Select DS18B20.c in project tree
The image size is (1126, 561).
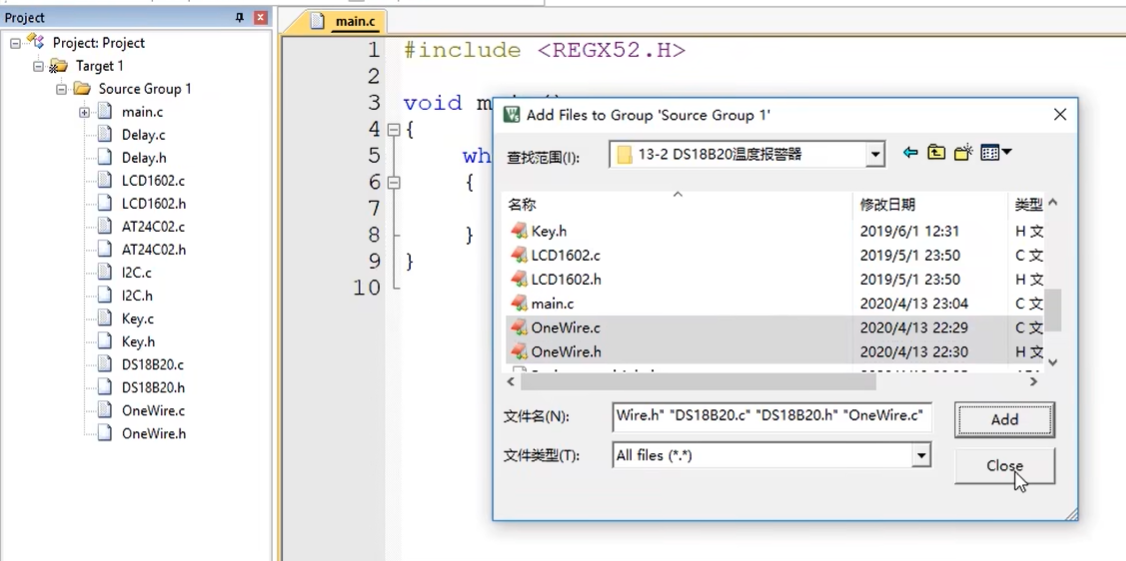point(153,365)
